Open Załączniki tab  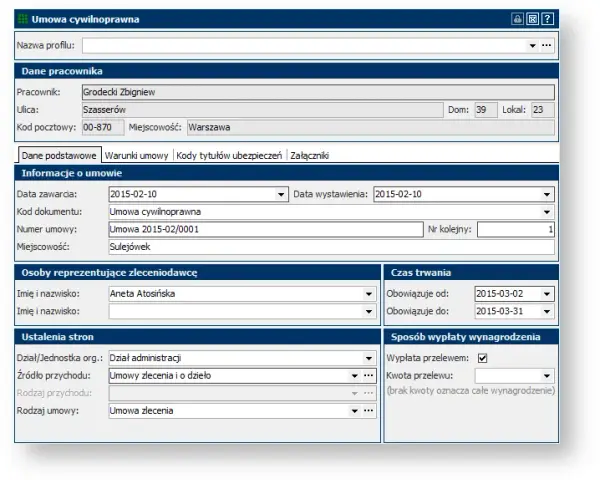click(x=310, y=155)
